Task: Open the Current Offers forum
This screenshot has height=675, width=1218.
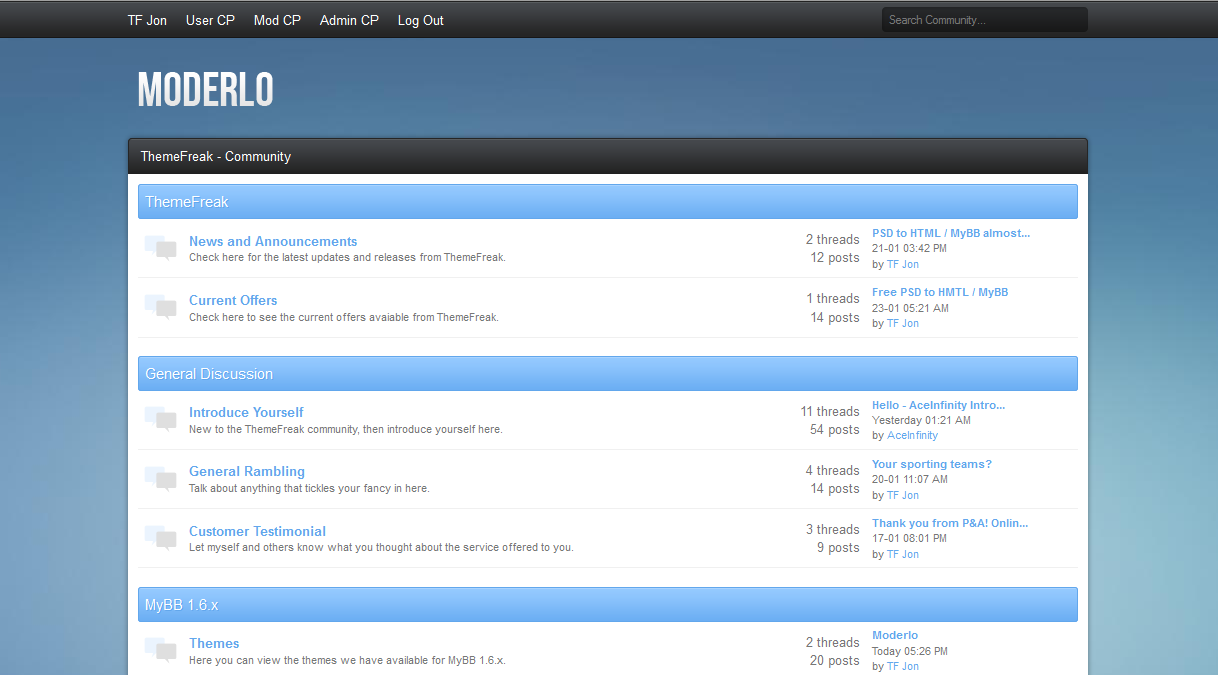Action: 233,300
